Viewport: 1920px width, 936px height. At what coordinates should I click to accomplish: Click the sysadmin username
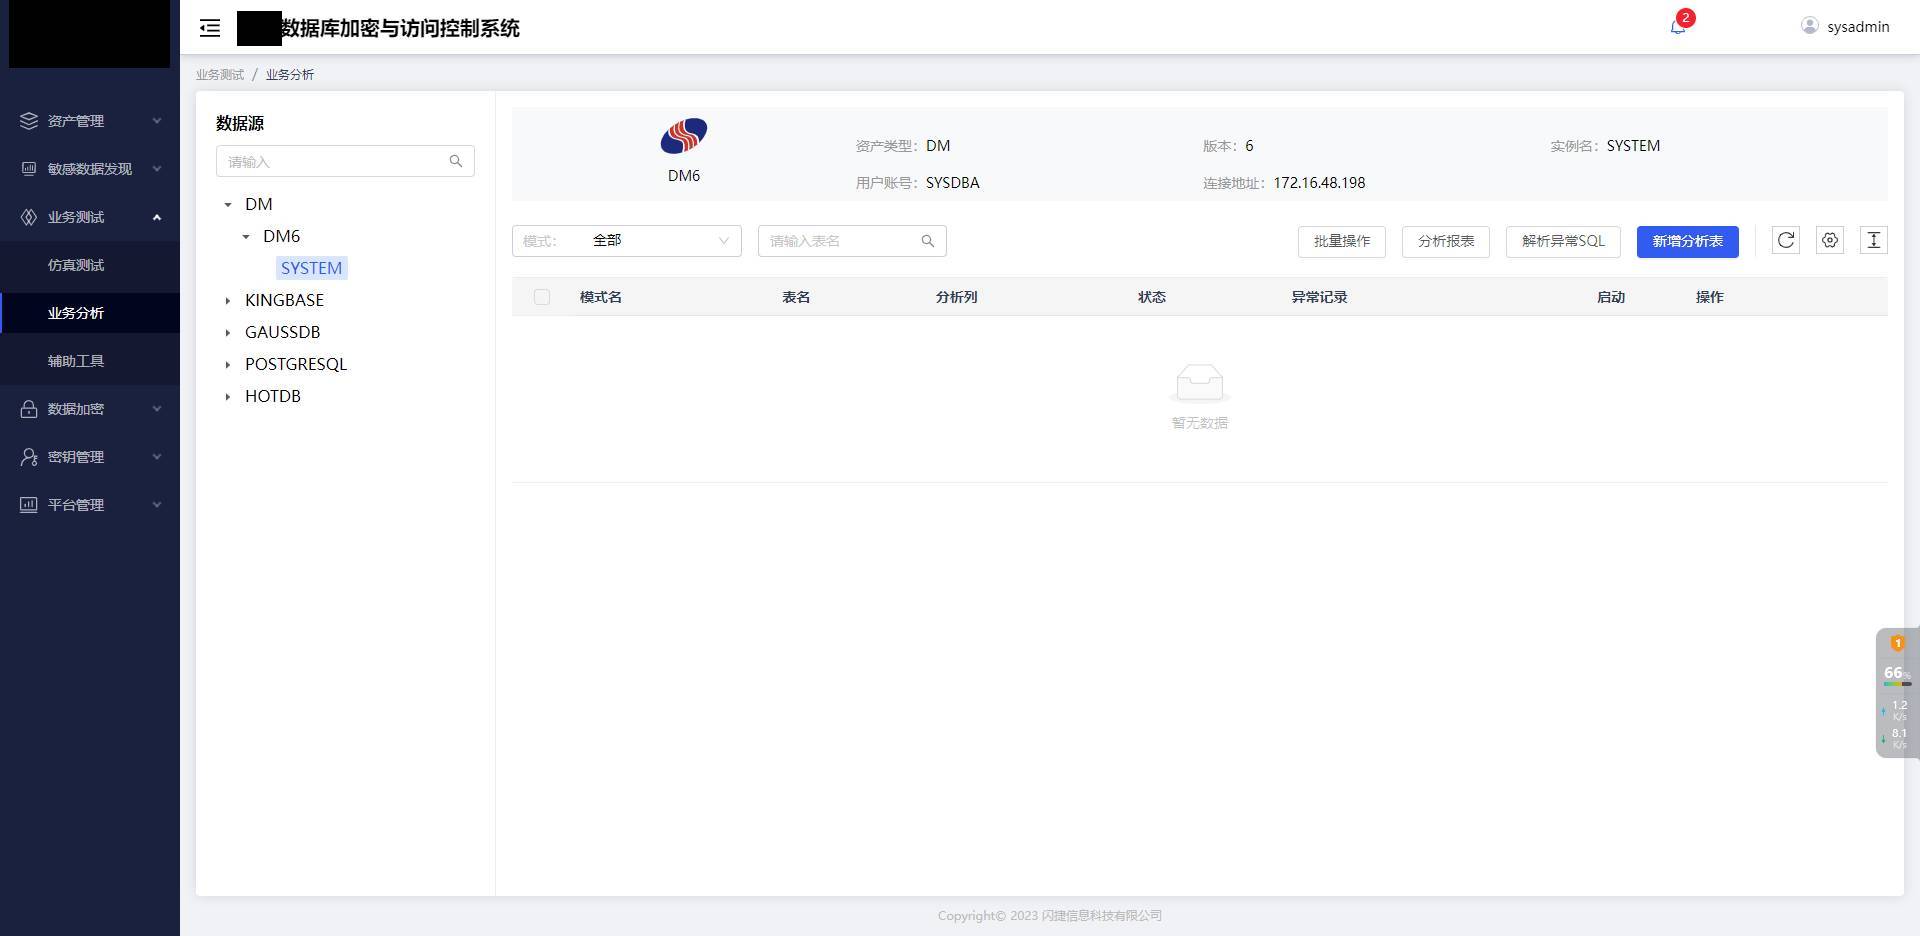tap(1858, 27)
